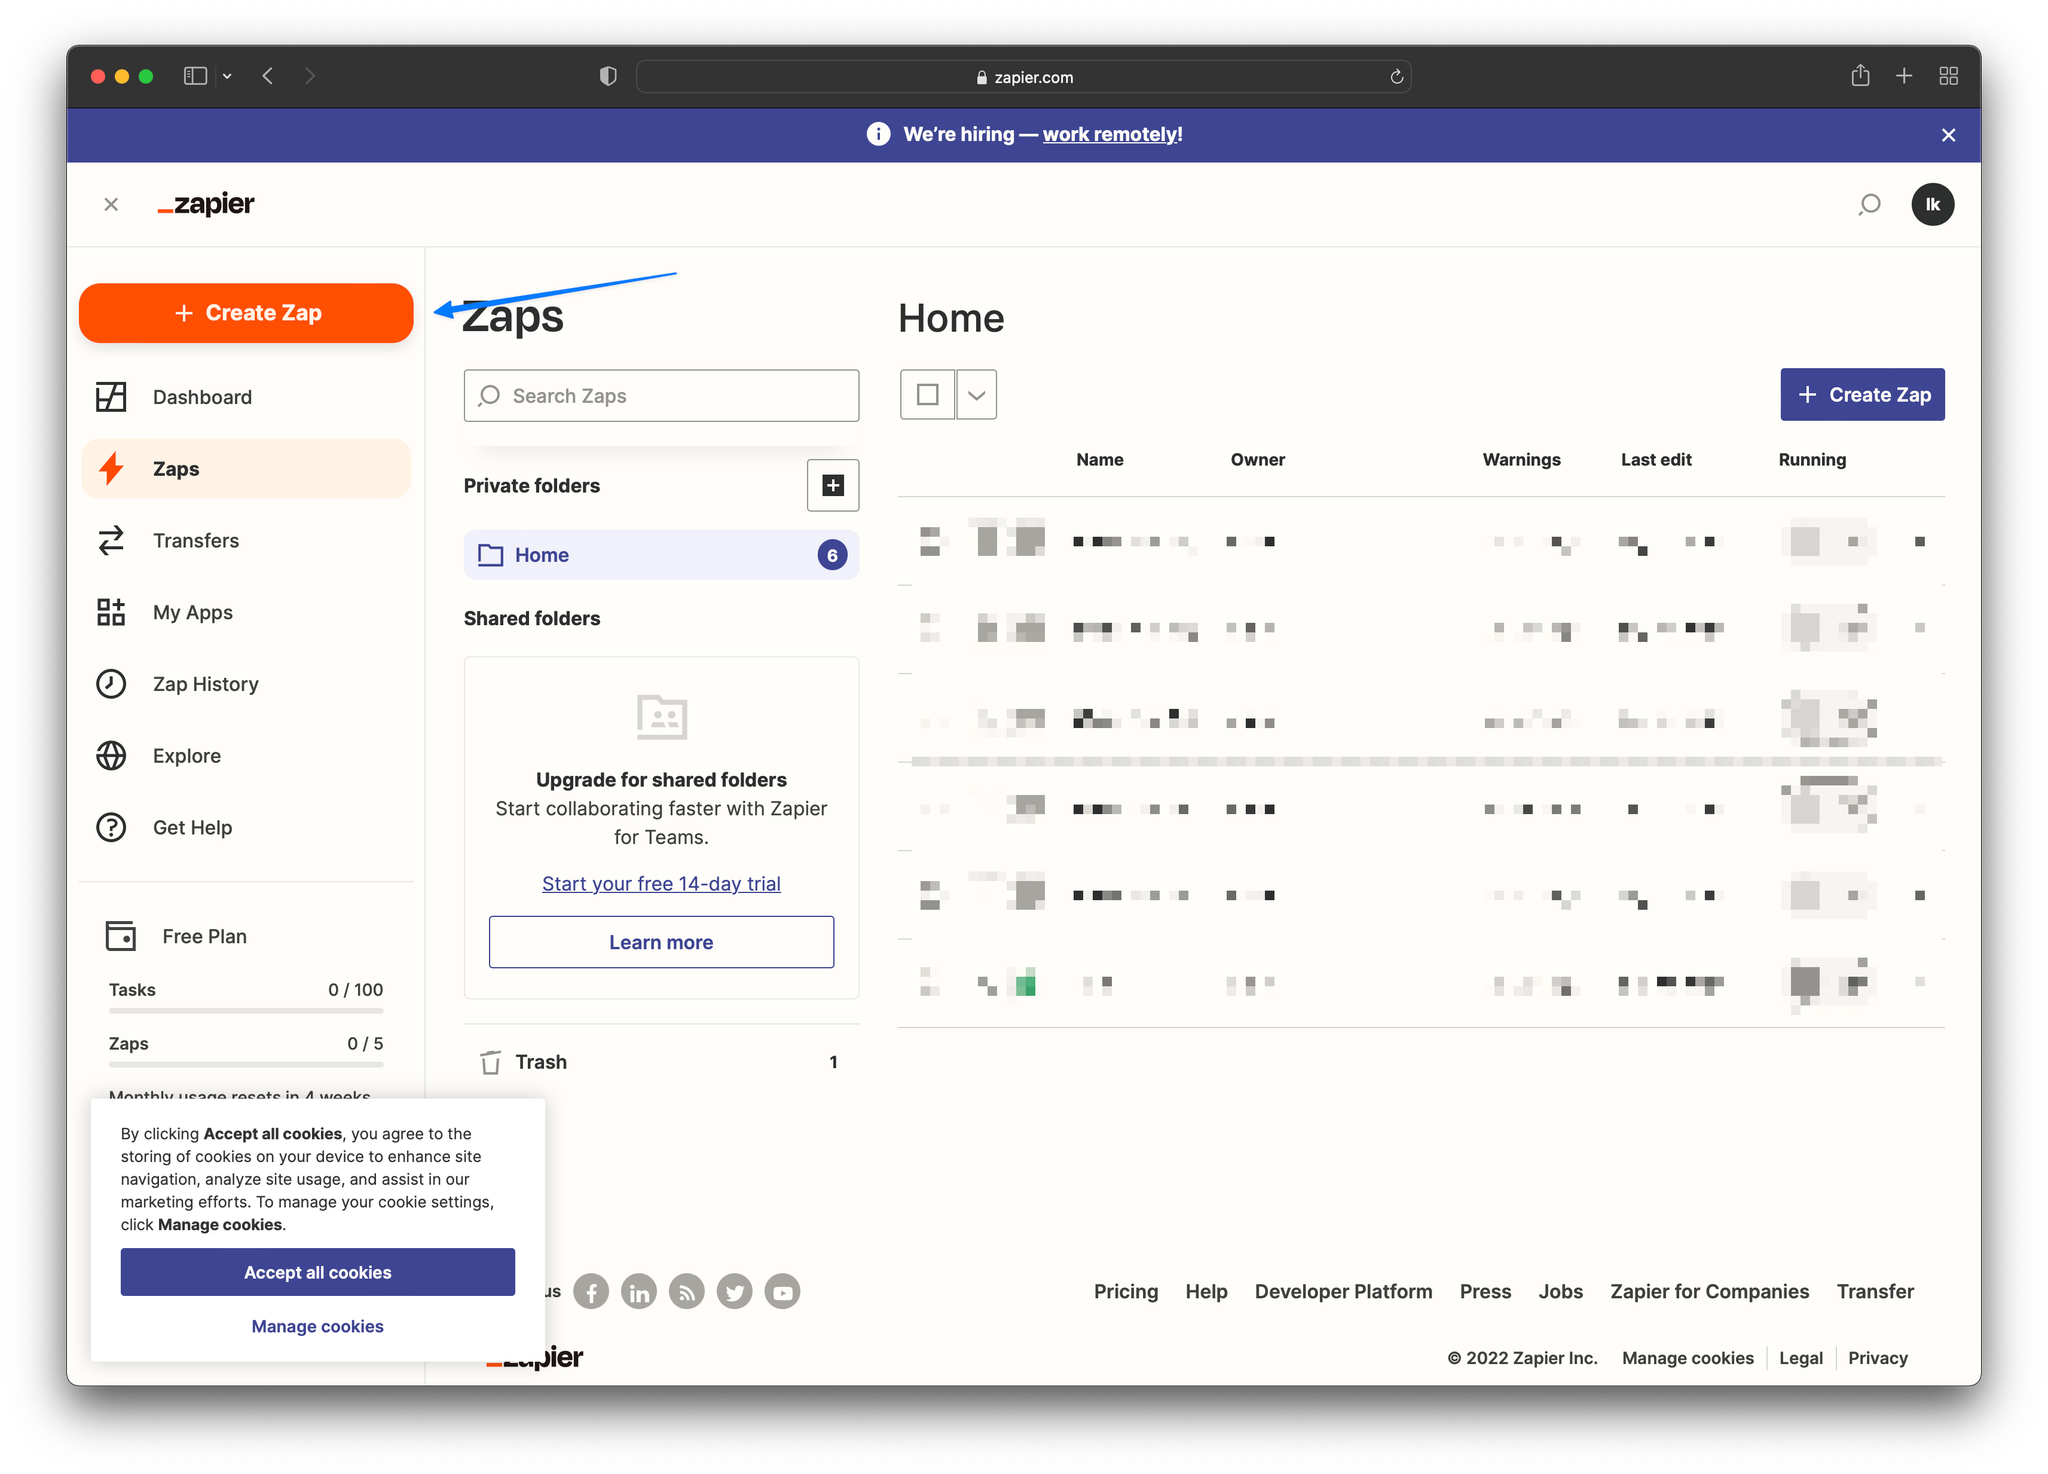
Task: Click the Free Plan wallet icon
Action: 121,936
